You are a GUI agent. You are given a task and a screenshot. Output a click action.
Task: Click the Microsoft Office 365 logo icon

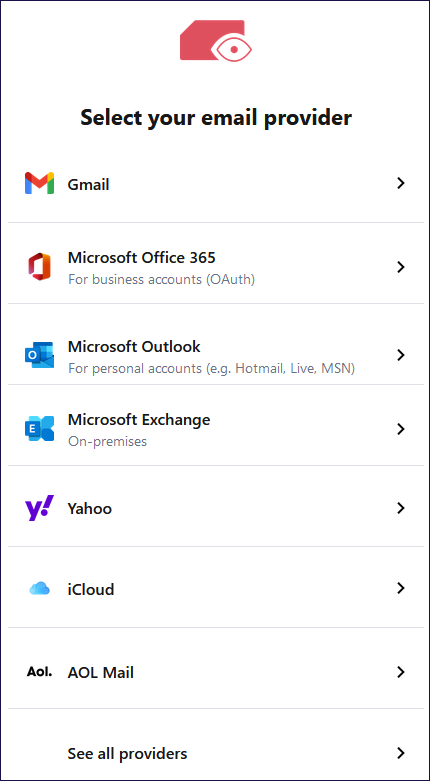[x=39, y=267]
